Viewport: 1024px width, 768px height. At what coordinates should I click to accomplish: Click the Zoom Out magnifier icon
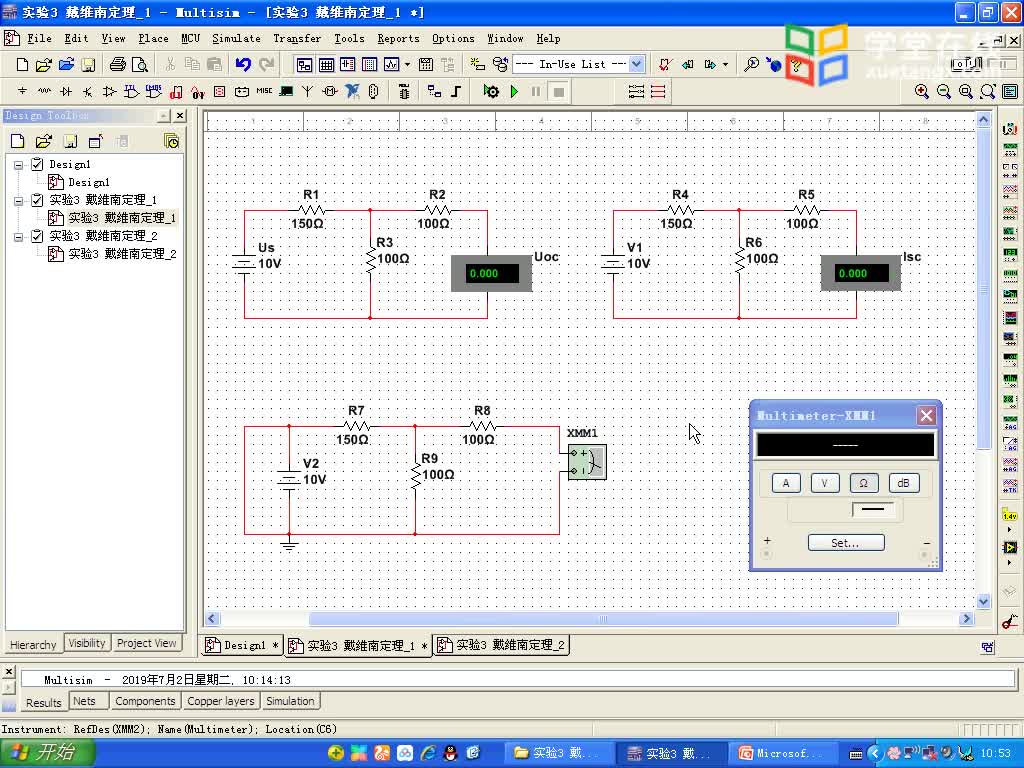(944, 92)
